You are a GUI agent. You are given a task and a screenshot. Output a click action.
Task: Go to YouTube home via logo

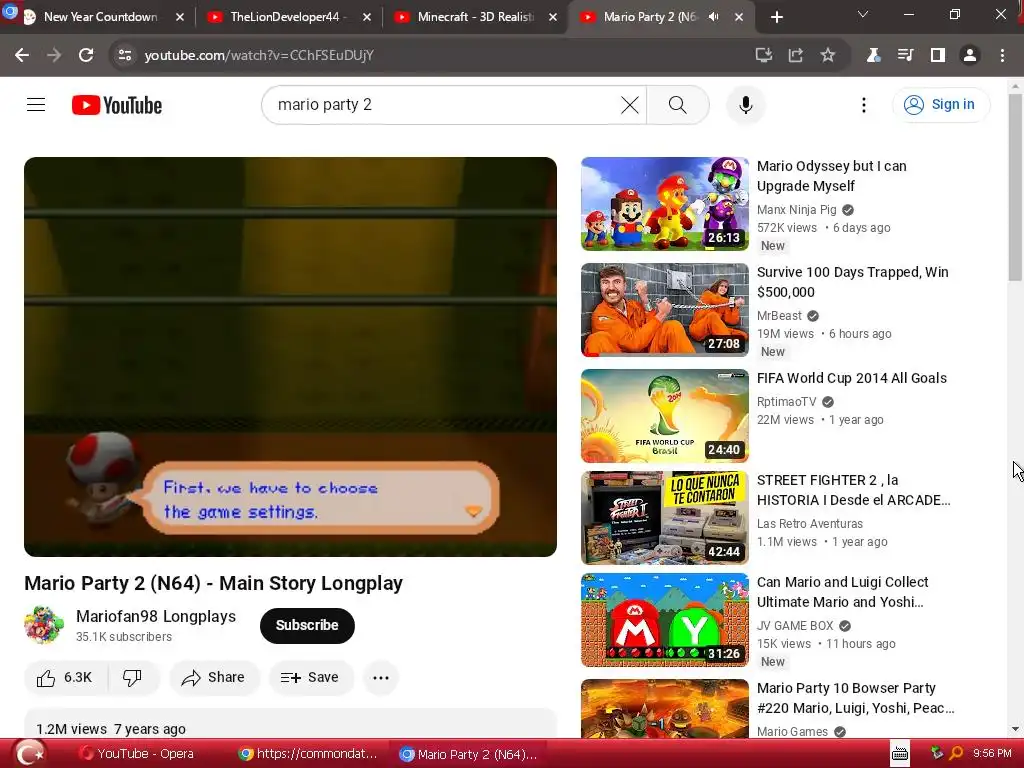(117, 105)
